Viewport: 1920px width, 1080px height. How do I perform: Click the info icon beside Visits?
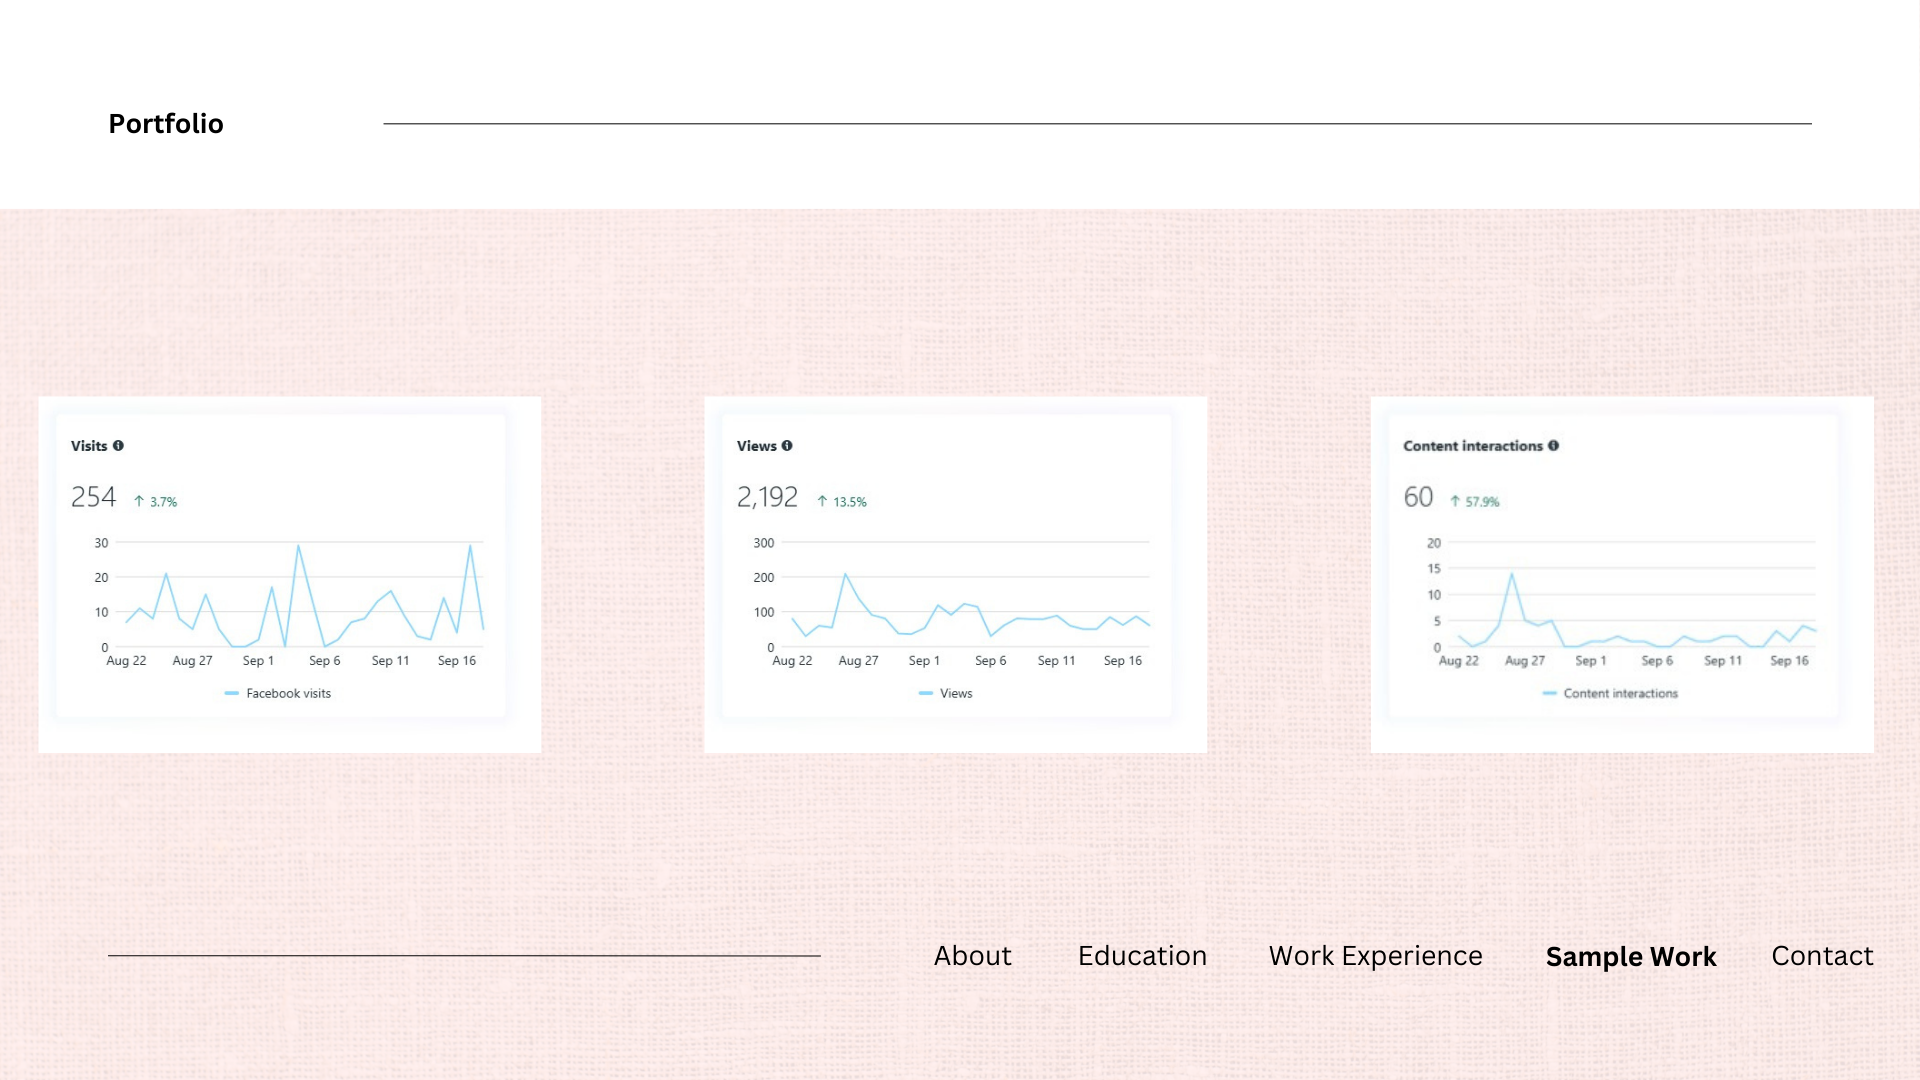tap(118, 446)
